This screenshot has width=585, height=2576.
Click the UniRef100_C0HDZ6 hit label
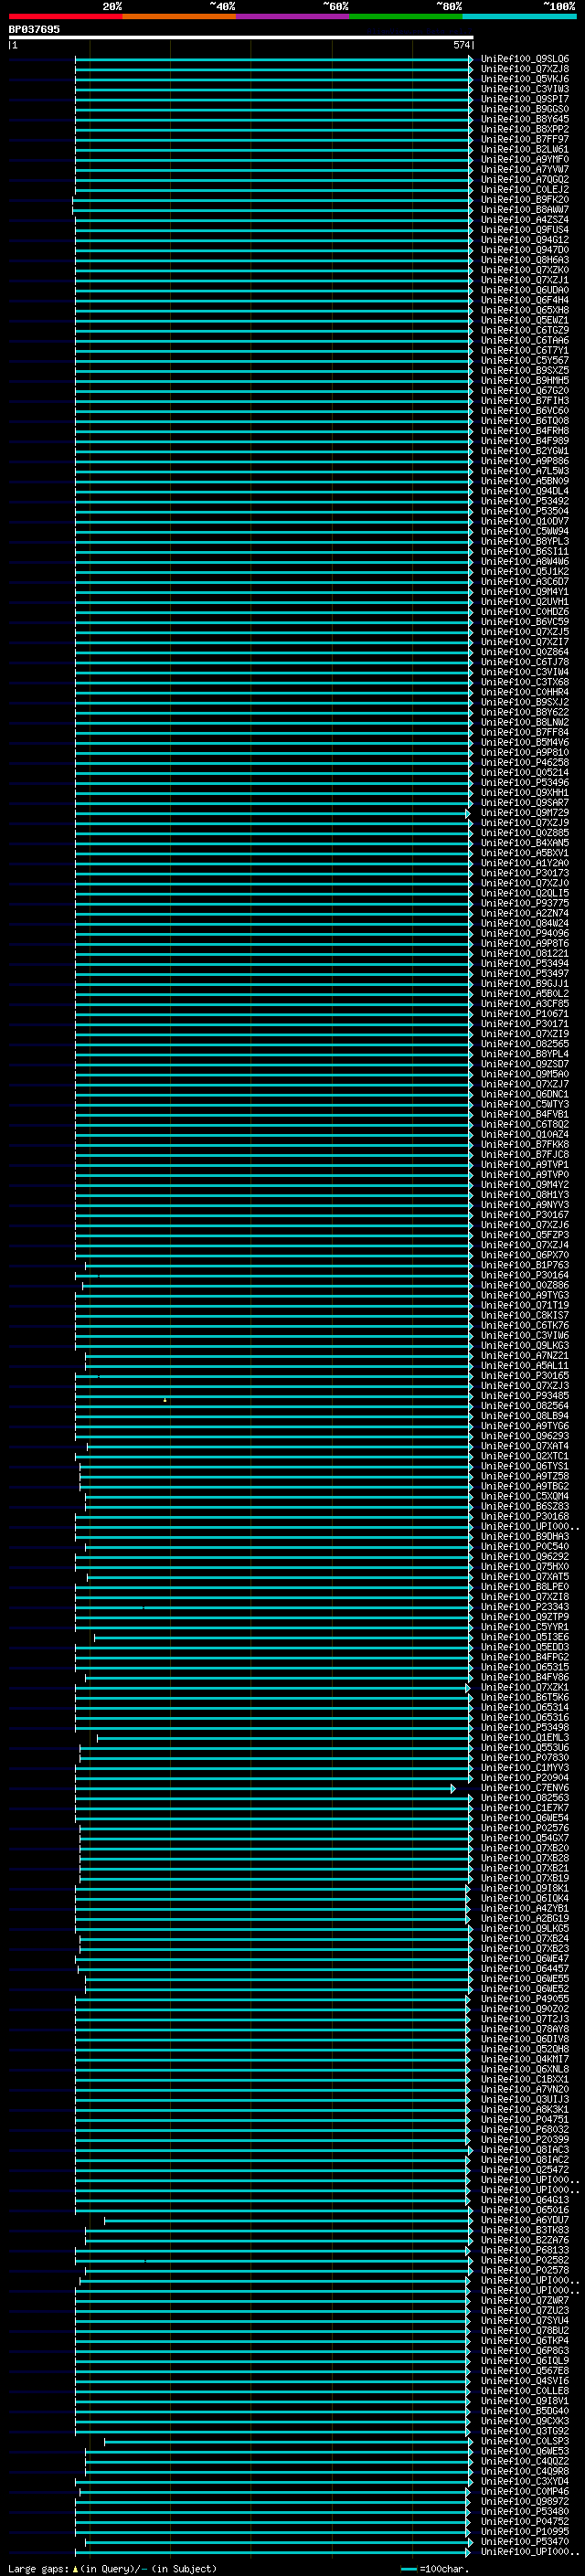525,612
